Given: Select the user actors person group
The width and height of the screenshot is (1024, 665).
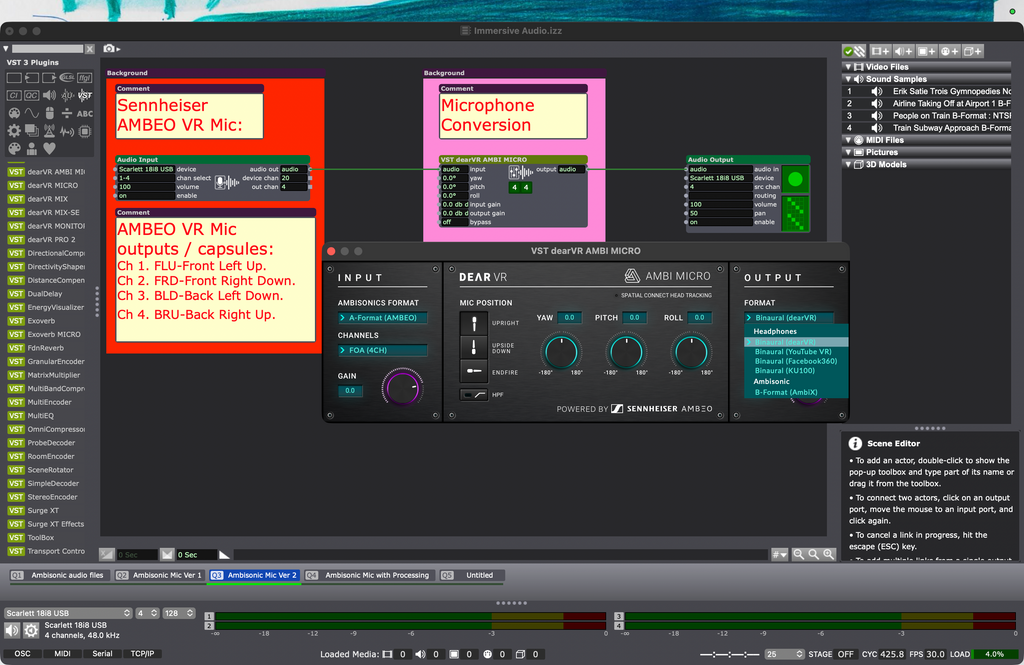Looking at the screenshot, I should tap(31, 149).
